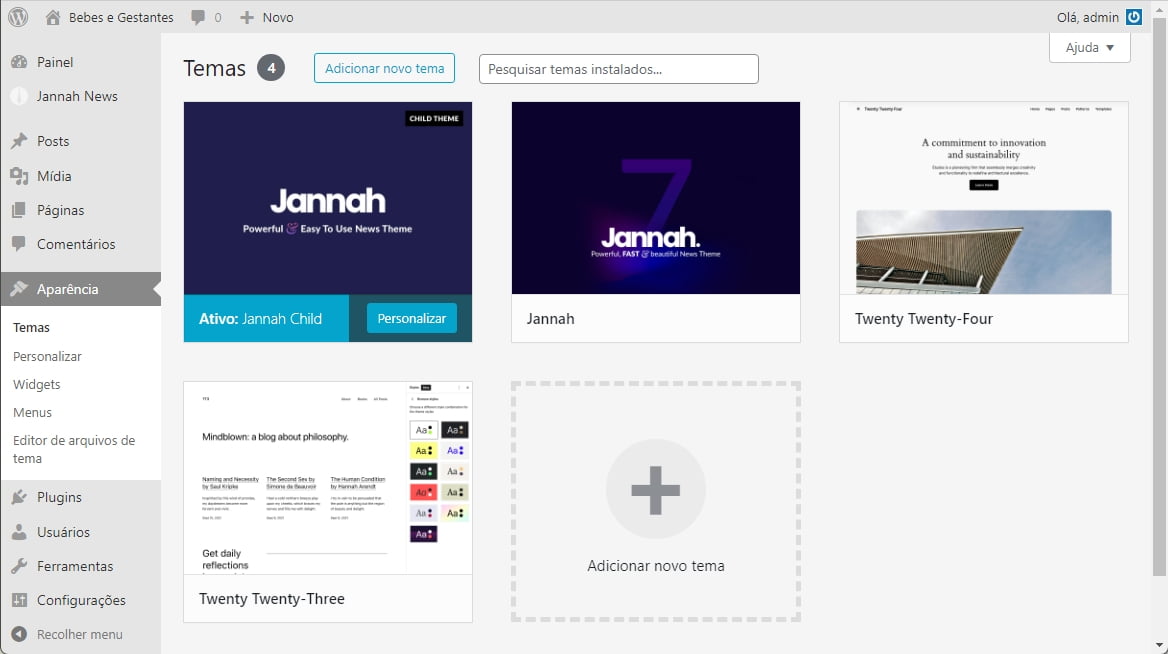The image size is (1168, 654).
Task: Open Editor de arquivos de tema
Action: coord(74,449)
